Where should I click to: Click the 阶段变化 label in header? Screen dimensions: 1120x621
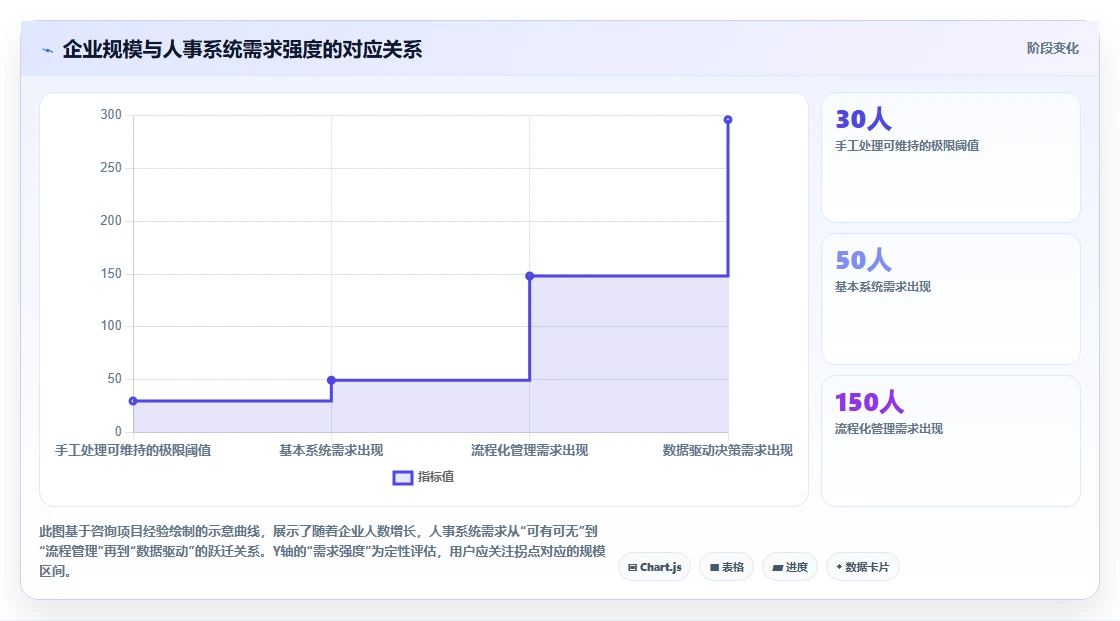1052,48
